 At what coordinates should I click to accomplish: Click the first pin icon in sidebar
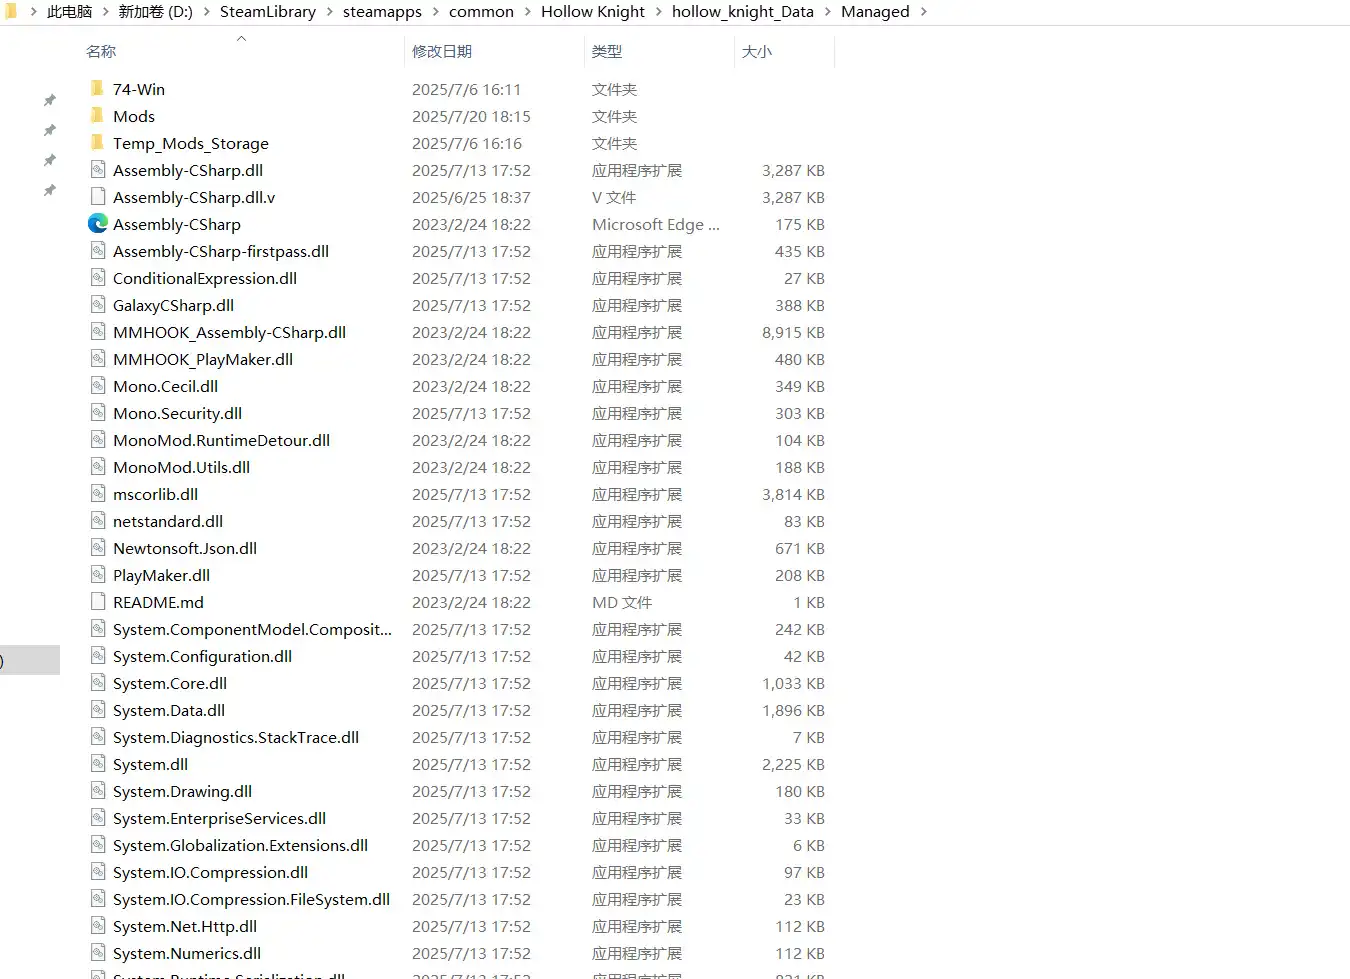click(50, 100)
